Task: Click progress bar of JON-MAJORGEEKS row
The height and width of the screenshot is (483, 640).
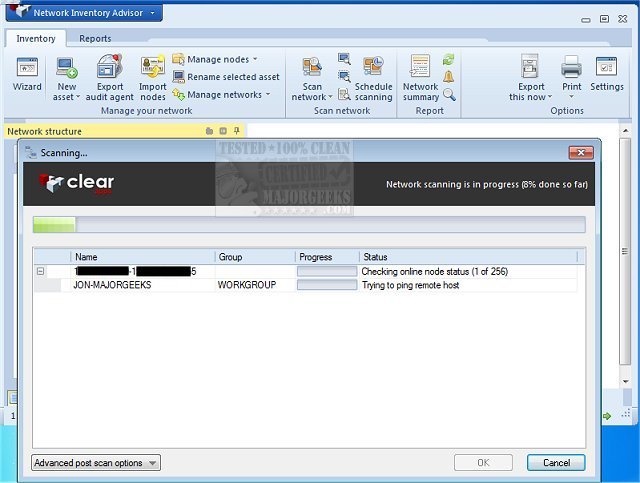Action: click(327, 285)
